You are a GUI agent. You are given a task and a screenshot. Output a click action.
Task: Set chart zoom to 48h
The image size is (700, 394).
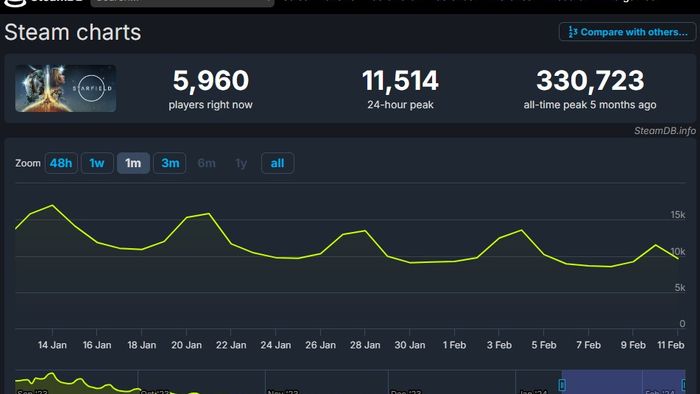pos(61,163)
